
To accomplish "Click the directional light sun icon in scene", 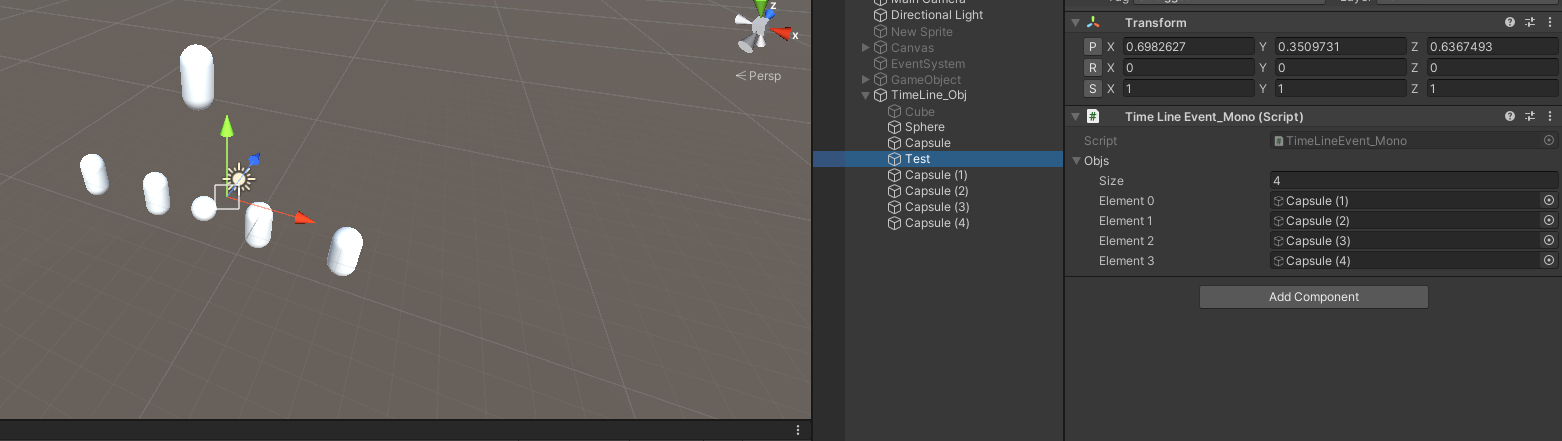I will click(239, 179).
